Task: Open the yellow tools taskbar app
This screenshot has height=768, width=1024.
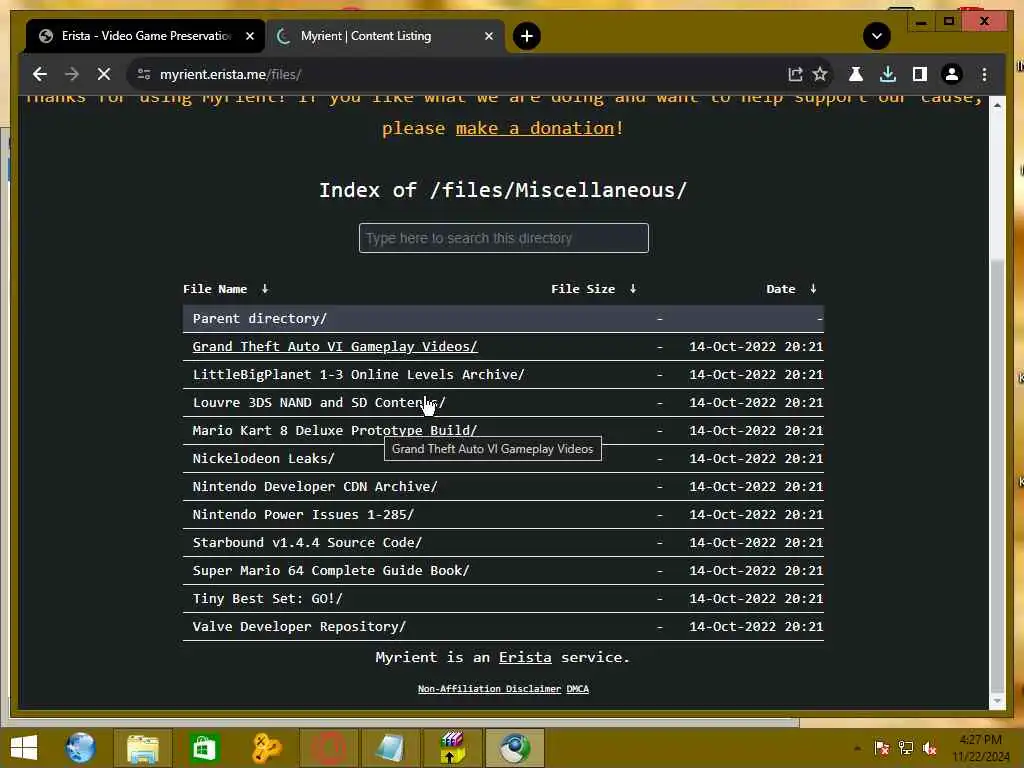Action: point(266,748)
